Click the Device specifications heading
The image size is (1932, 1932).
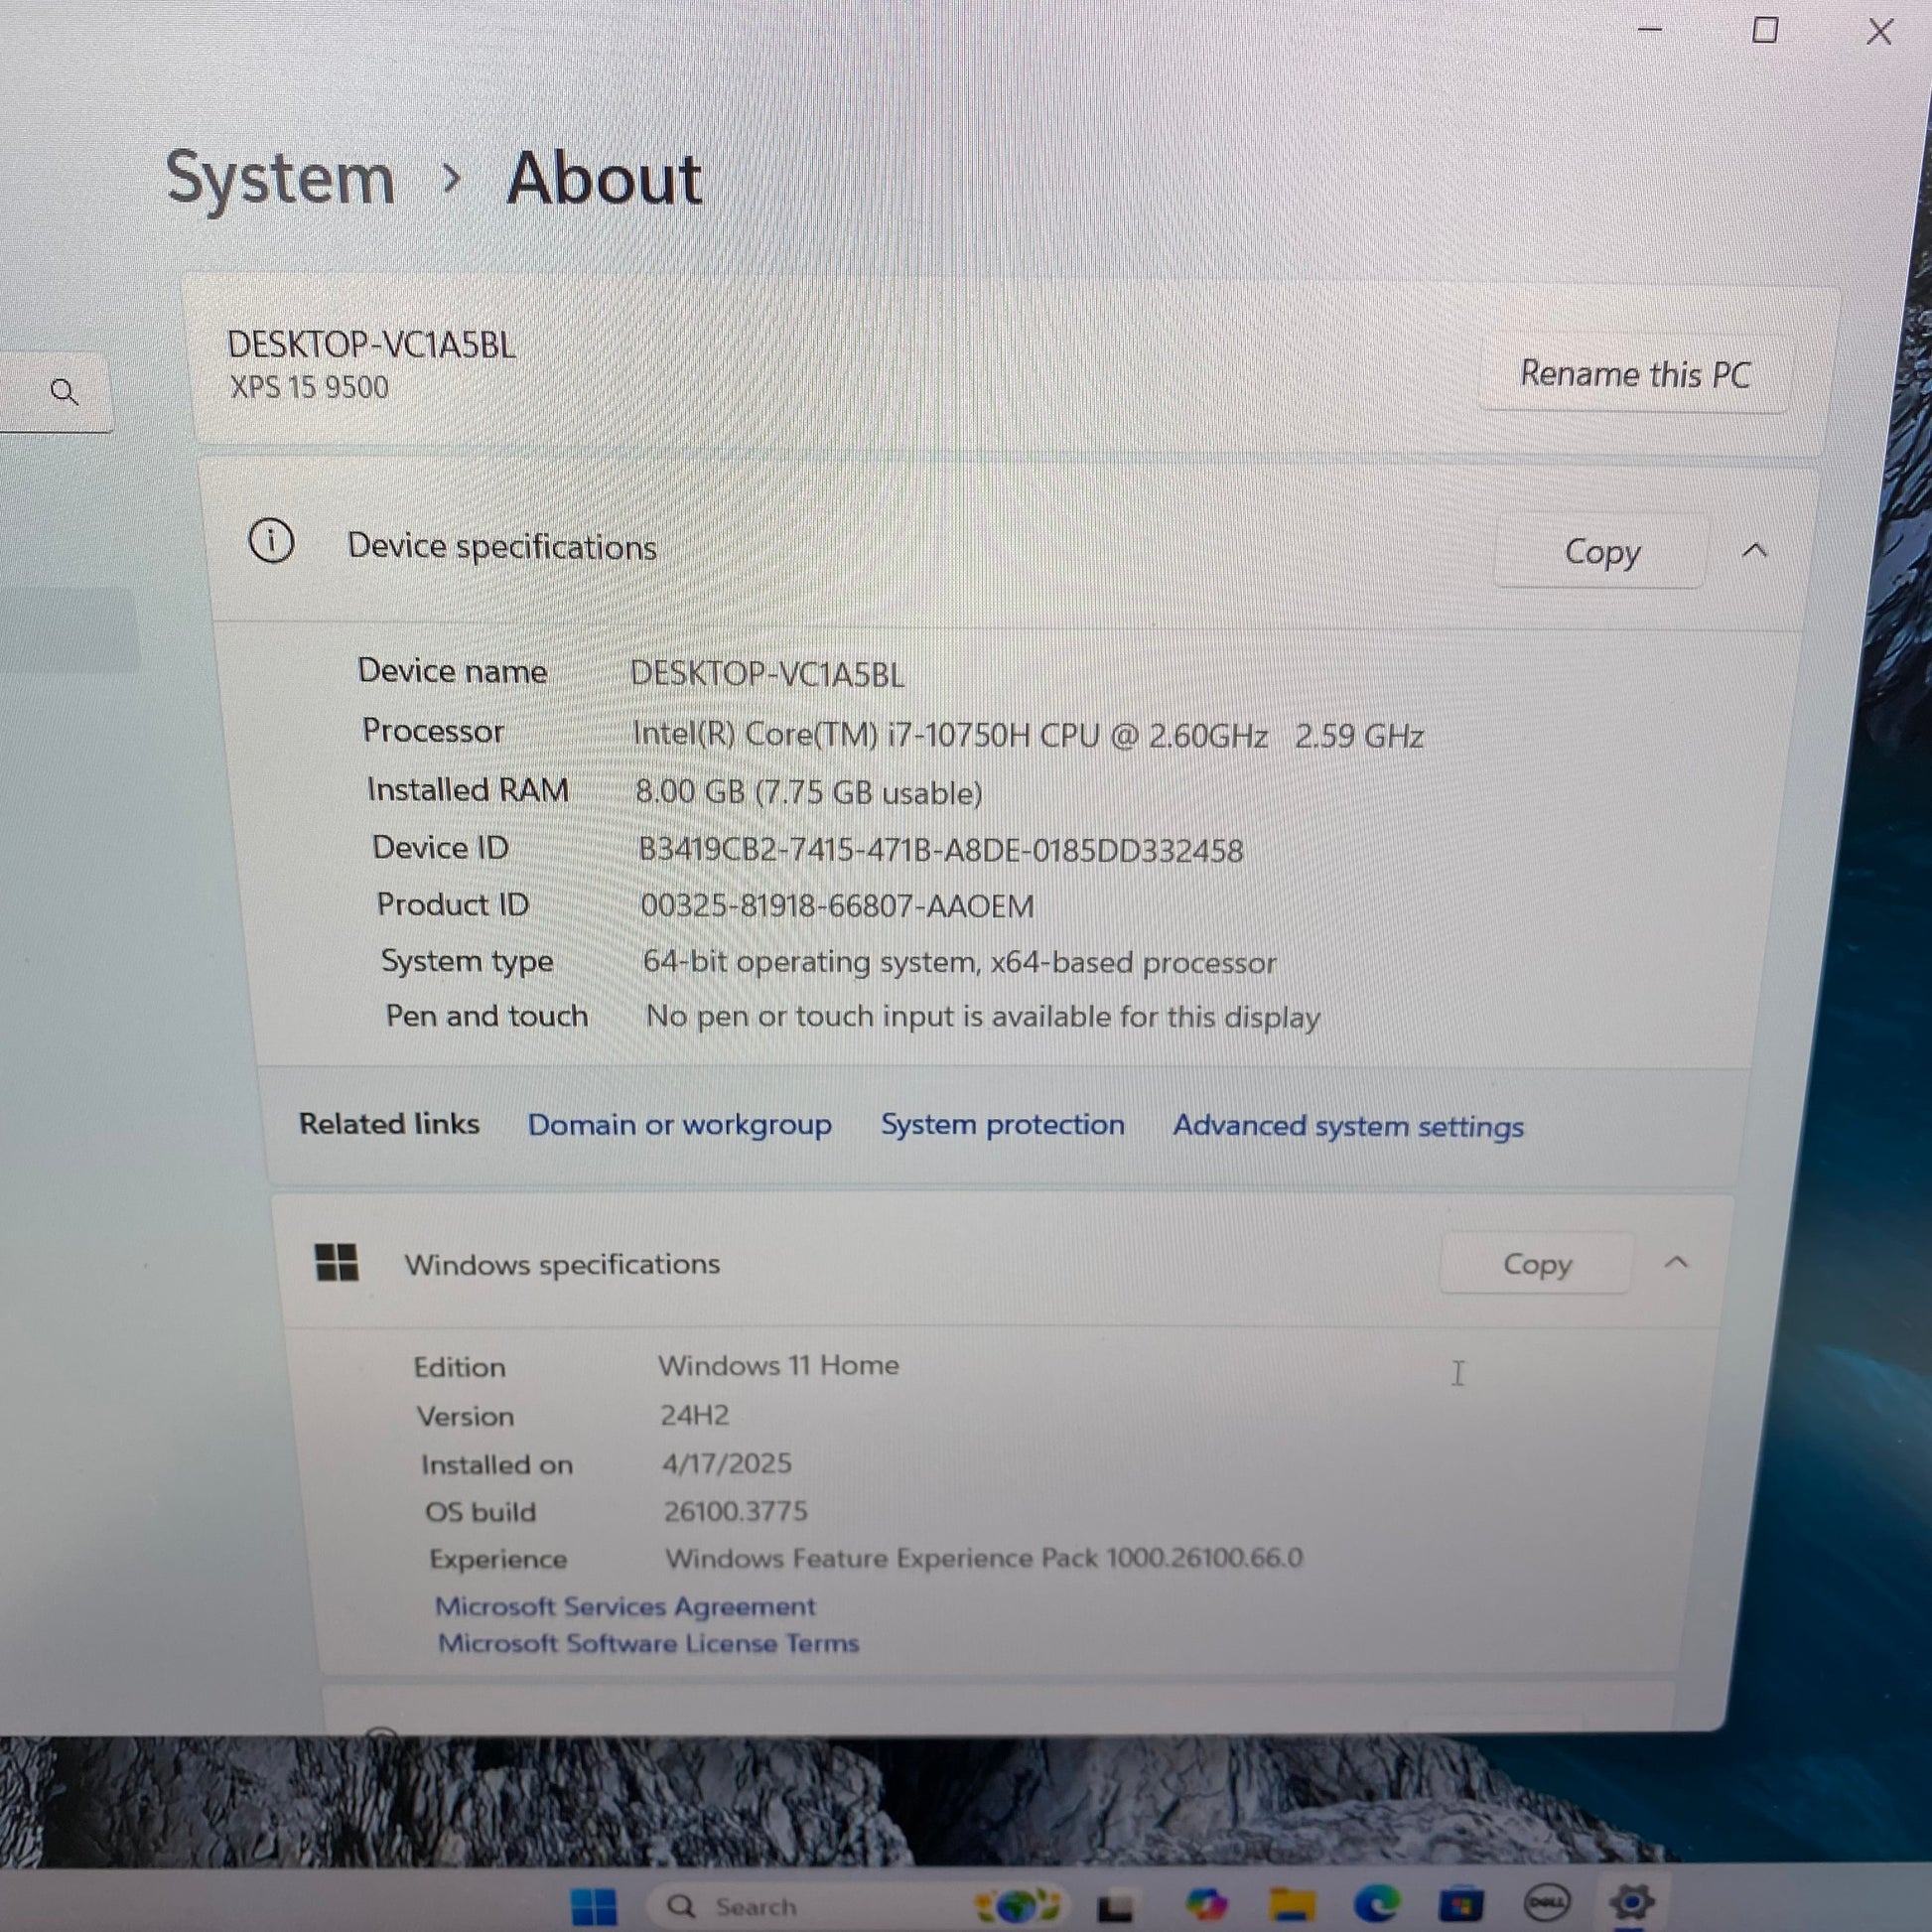click(502, 546)
